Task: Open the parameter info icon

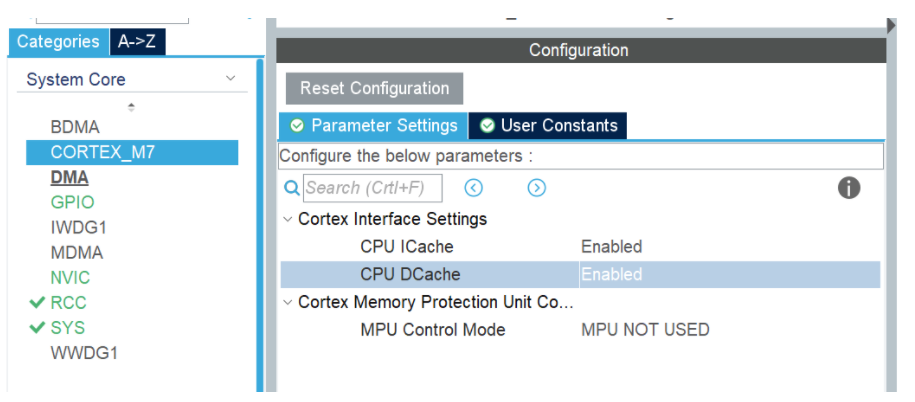Action: pos(849,188)
